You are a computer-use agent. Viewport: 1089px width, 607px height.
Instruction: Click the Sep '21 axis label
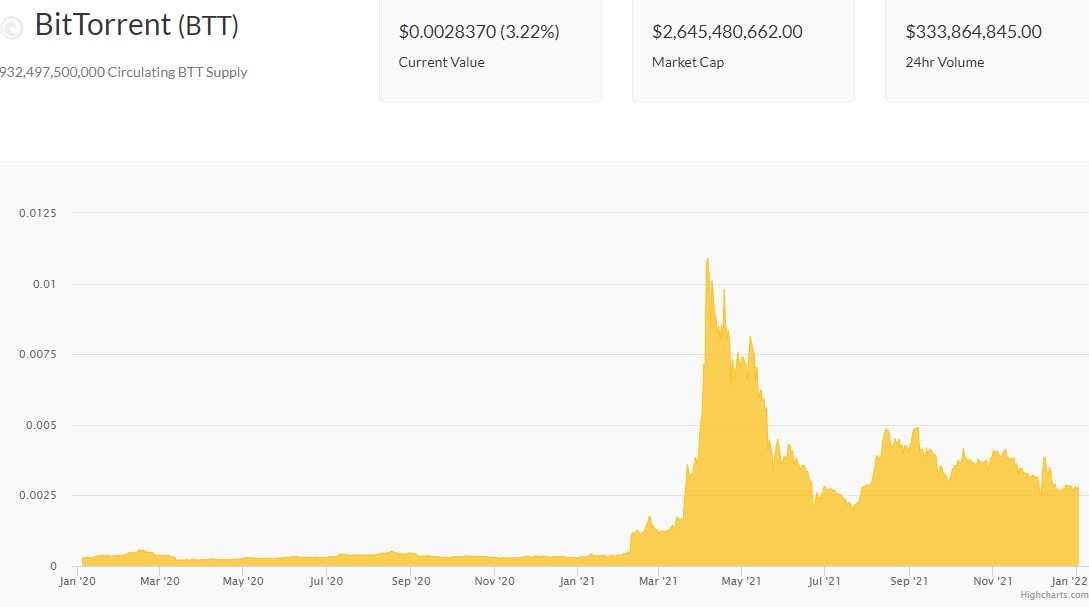tap(908, 581)
